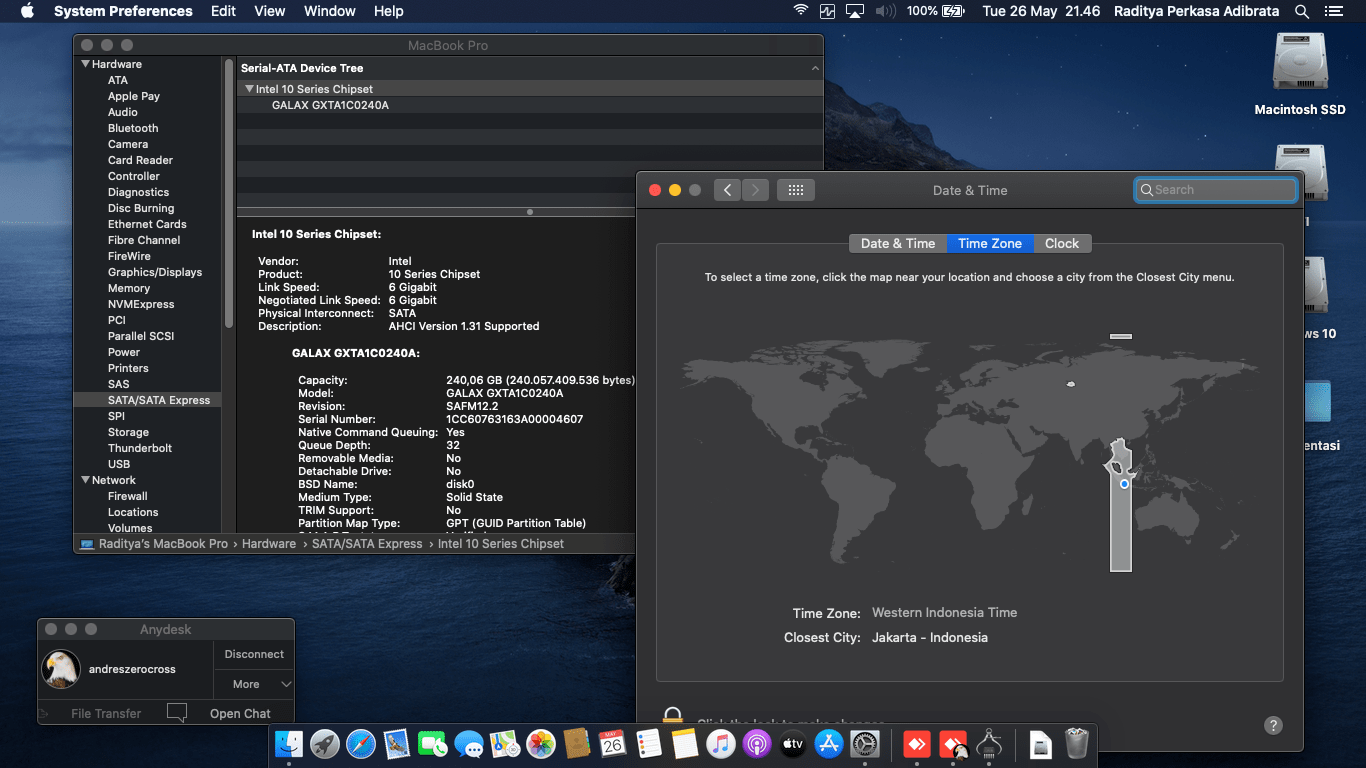
Task: Open the Trash in the Dock
Action: [x=1077, y=744]
